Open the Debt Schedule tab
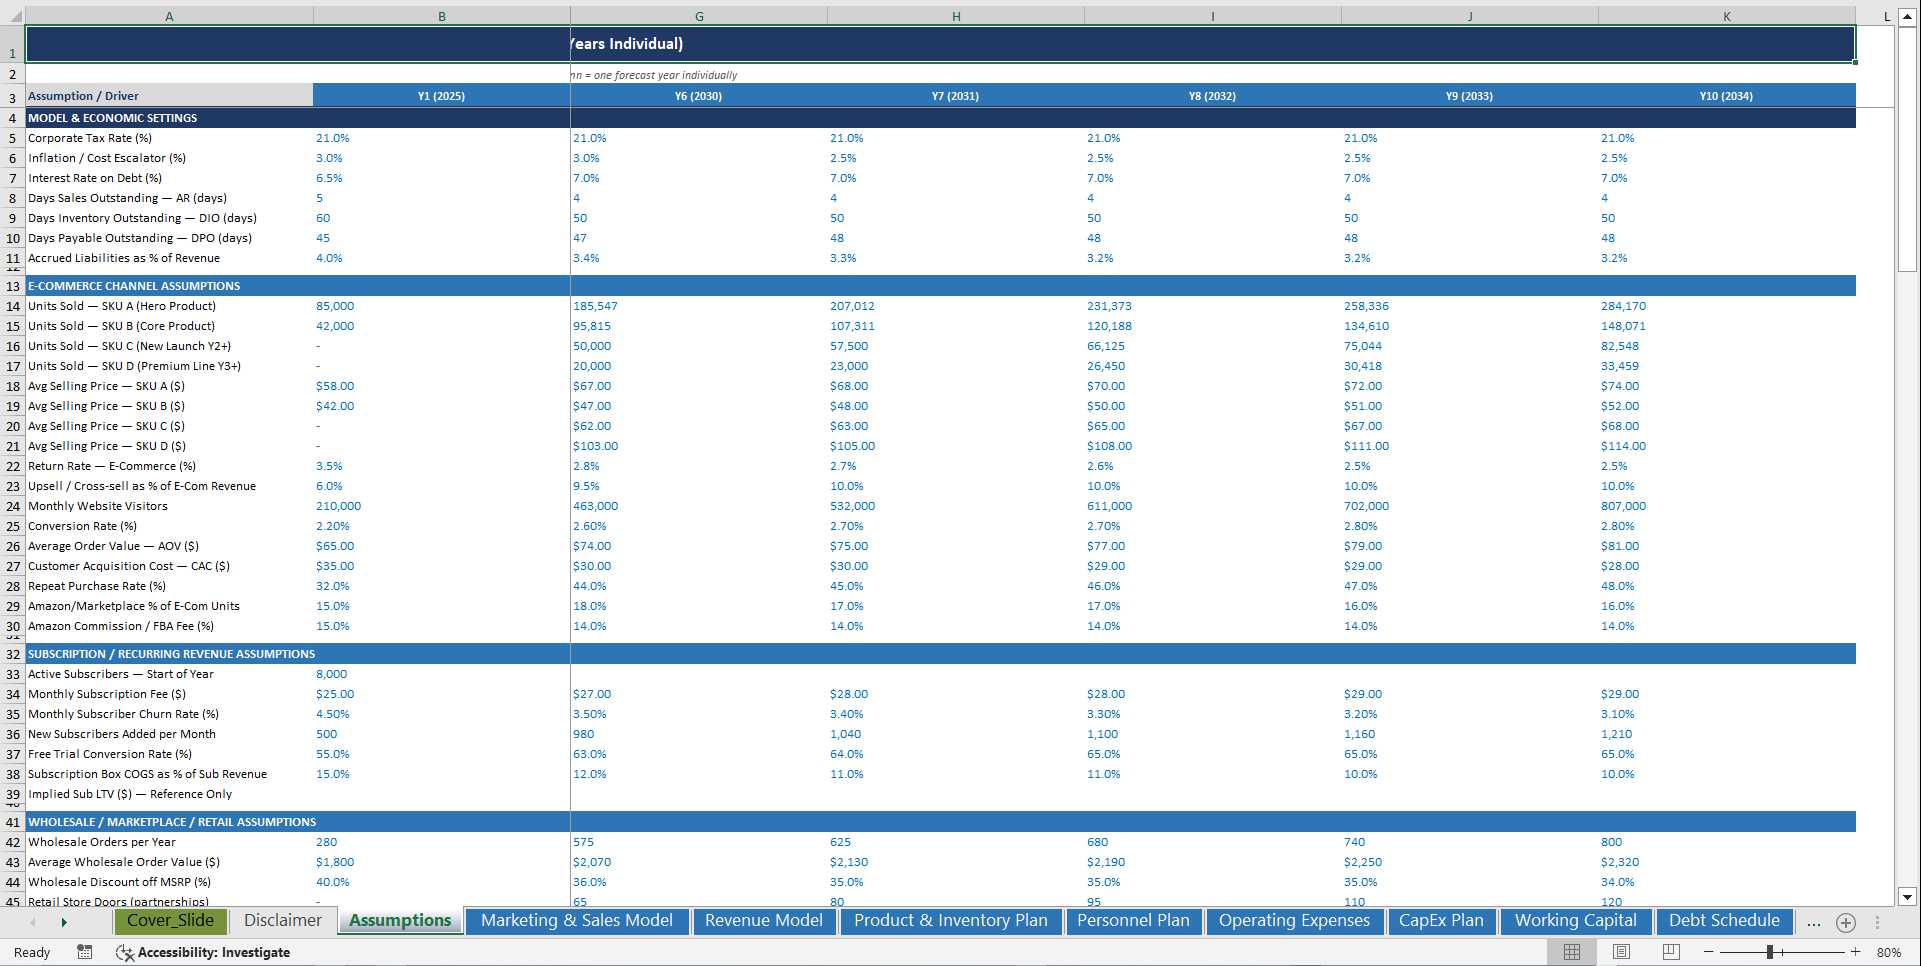Image resolution: width=1921 pixels, height=966 pixels. click(1724, 921)
